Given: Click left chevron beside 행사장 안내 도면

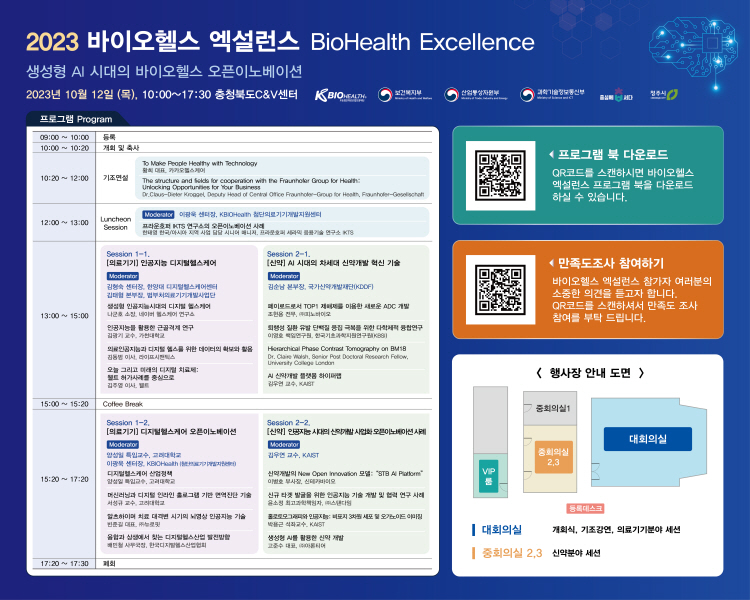Looking at the screenshot, I should pyautogui.click(x=541, y=373).
